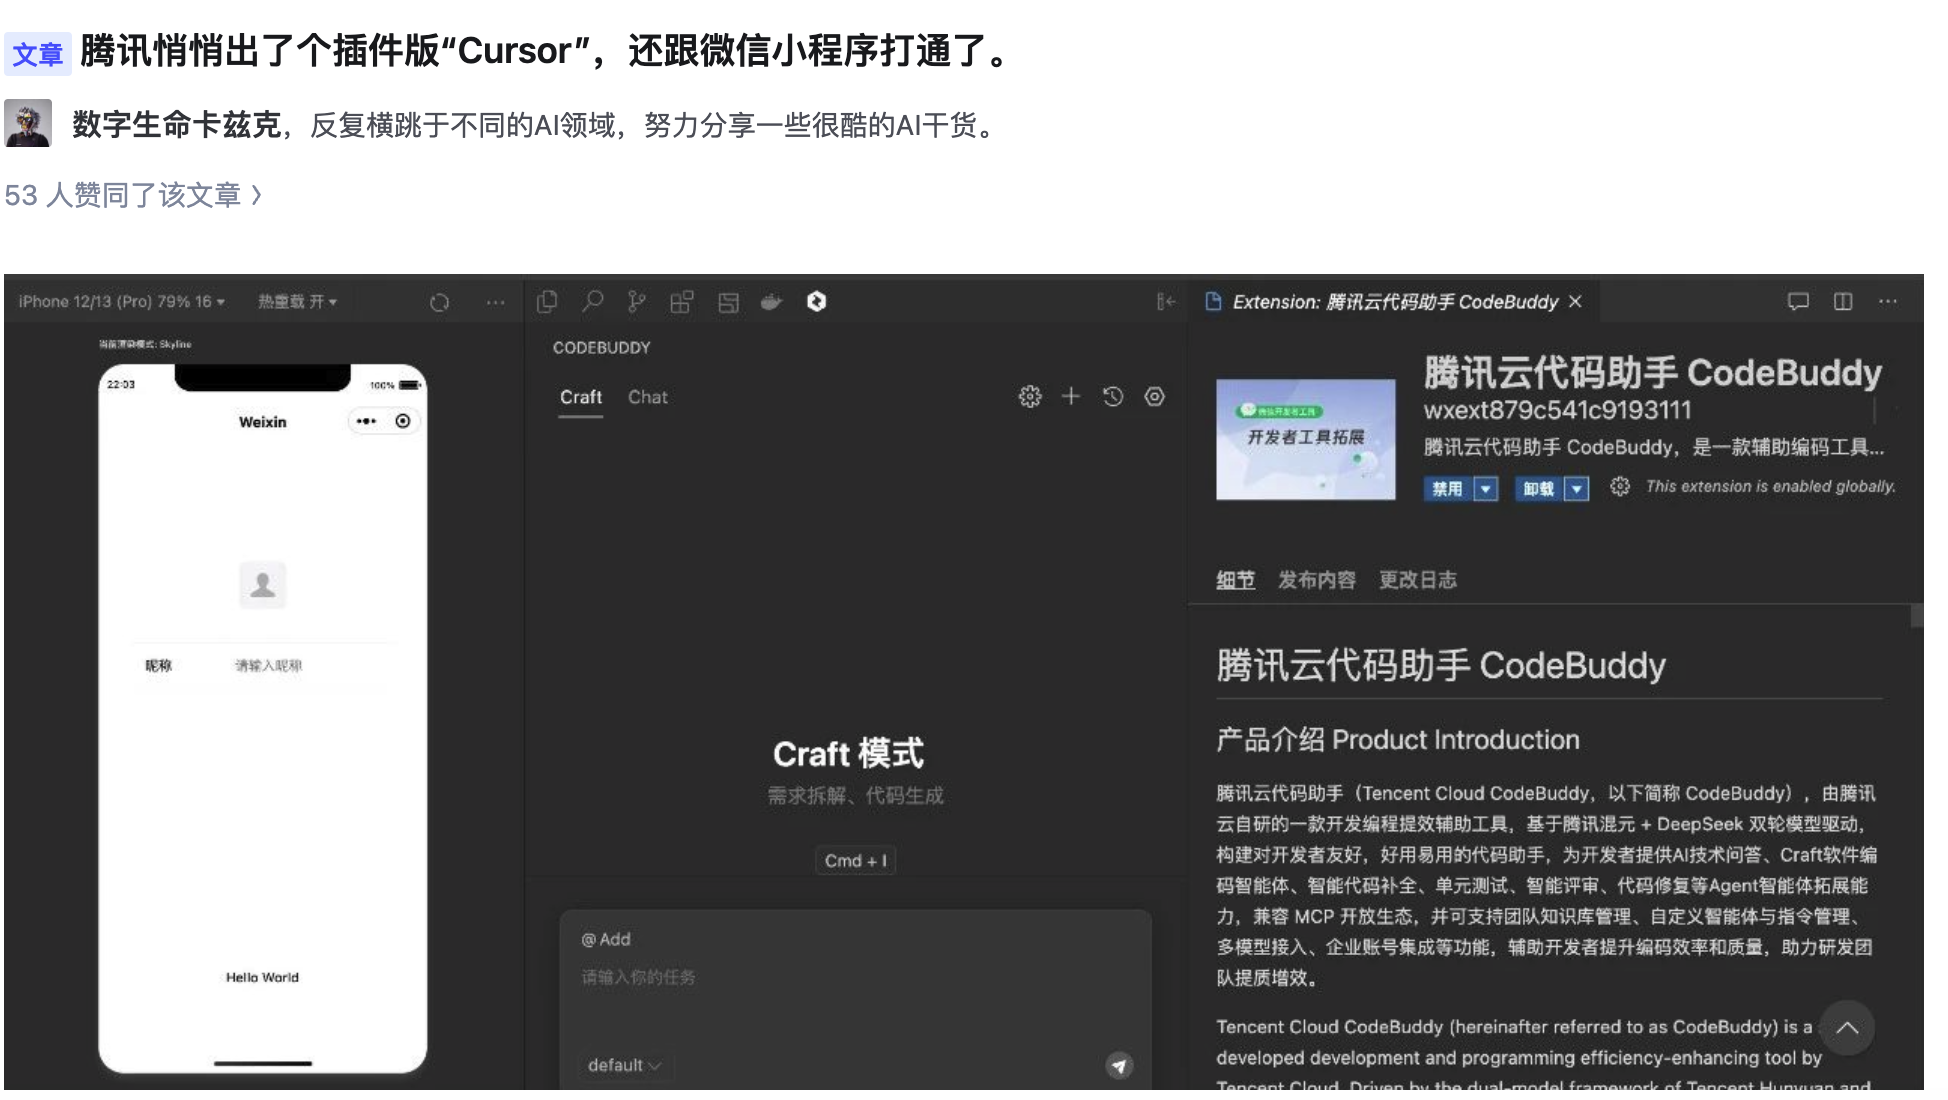Screen dimensions: 1948x1100
Task: Open editor more actions ellipsis
Action: click(x=1888, y=302)
